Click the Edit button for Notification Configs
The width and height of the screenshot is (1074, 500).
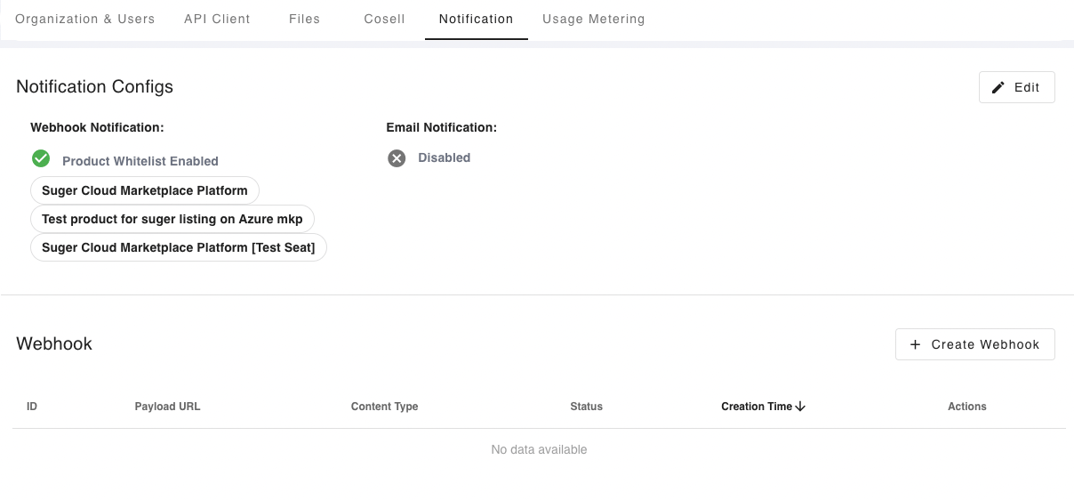tap(1016, 87)
